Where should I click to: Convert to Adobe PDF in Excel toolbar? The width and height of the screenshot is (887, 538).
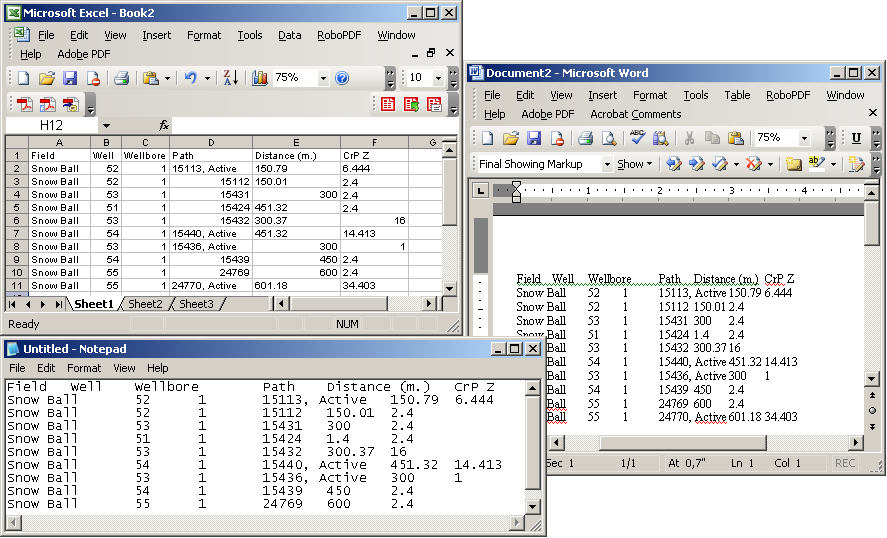[x=24, y=104]
